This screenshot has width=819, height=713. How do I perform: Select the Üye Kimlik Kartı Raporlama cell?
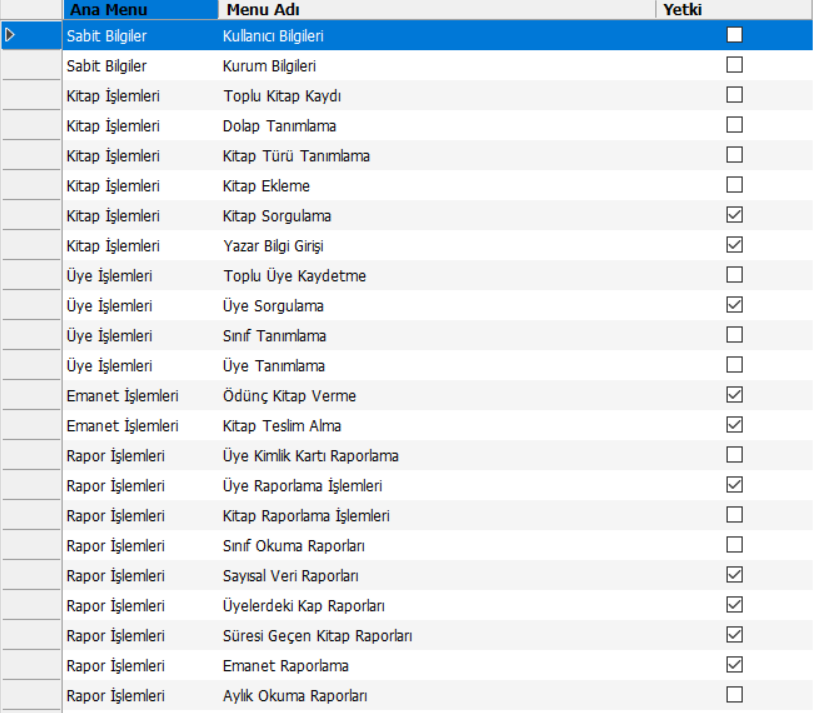point(311,456)
